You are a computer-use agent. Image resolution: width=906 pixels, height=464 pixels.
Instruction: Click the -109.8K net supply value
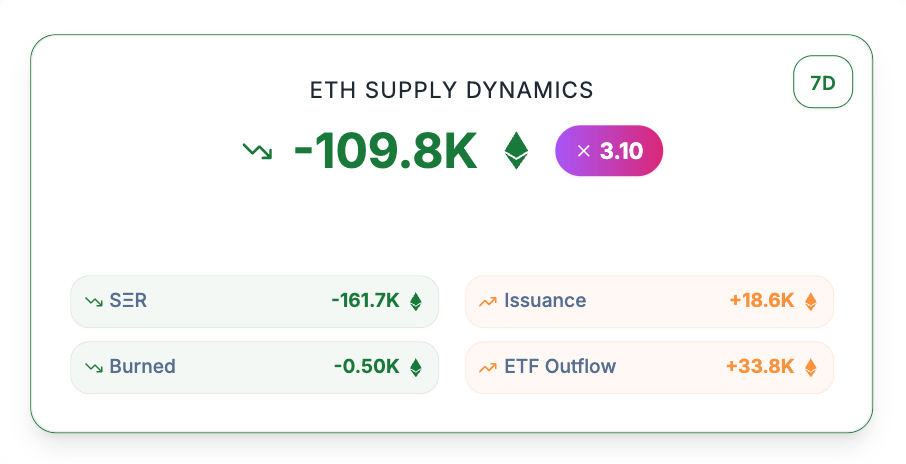point(385,151)
